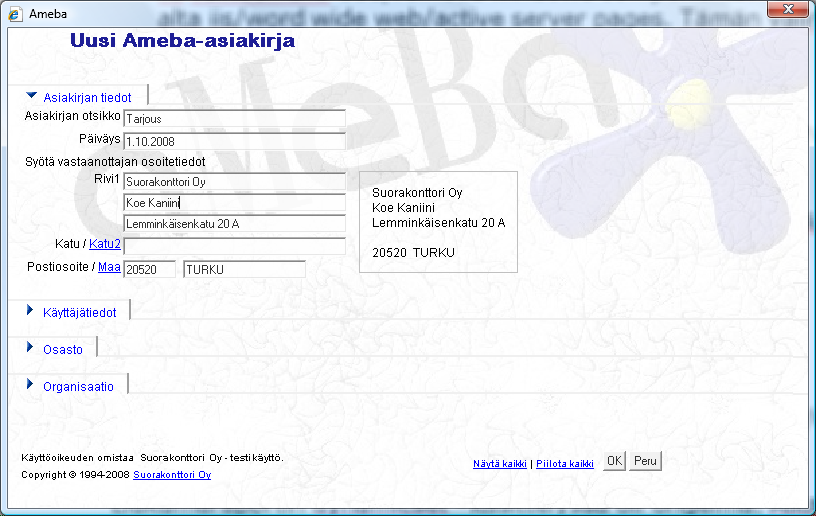Click the Näytä kaikki link
This screenshot has height=516, width=816.
(x=500, y=463)
